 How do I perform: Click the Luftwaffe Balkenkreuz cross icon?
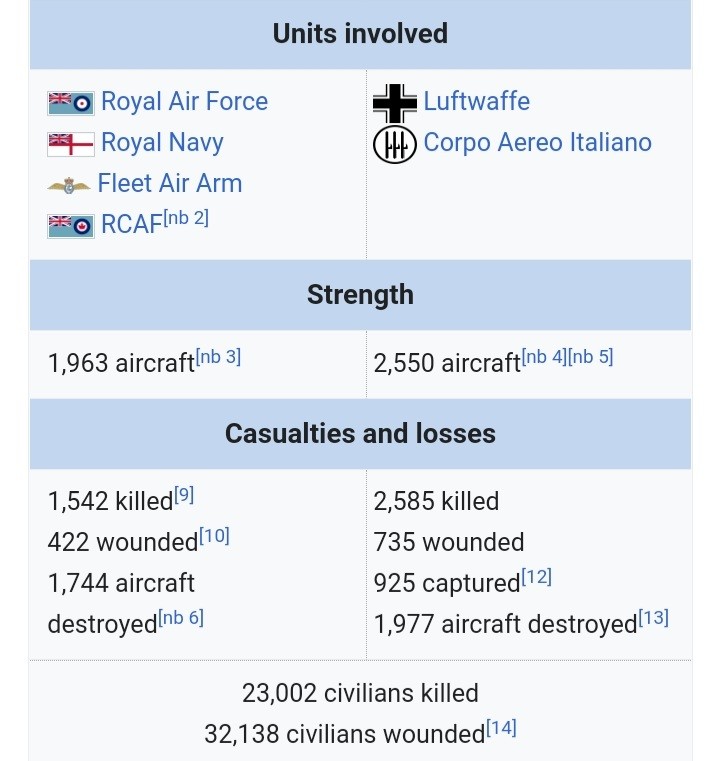[394, 102]
